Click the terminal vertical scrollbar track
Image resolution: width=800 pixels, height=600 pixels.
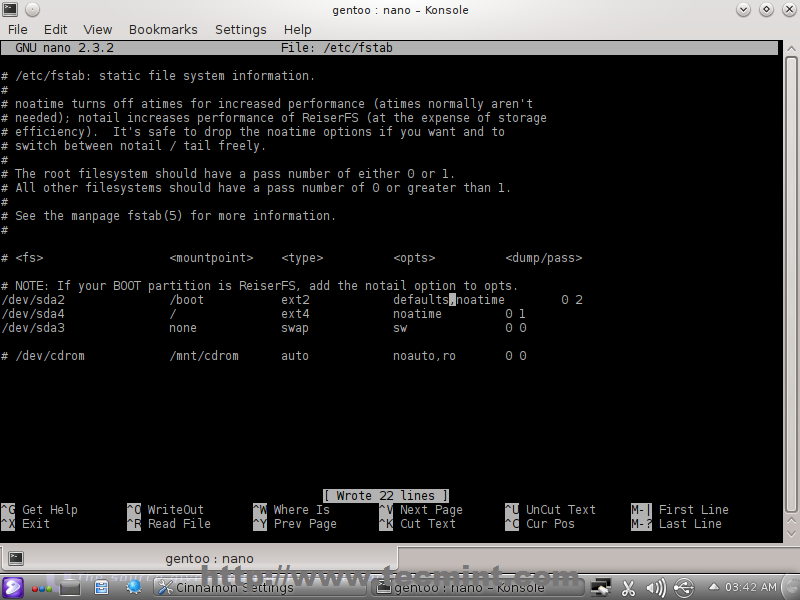[x=791, y=283]
